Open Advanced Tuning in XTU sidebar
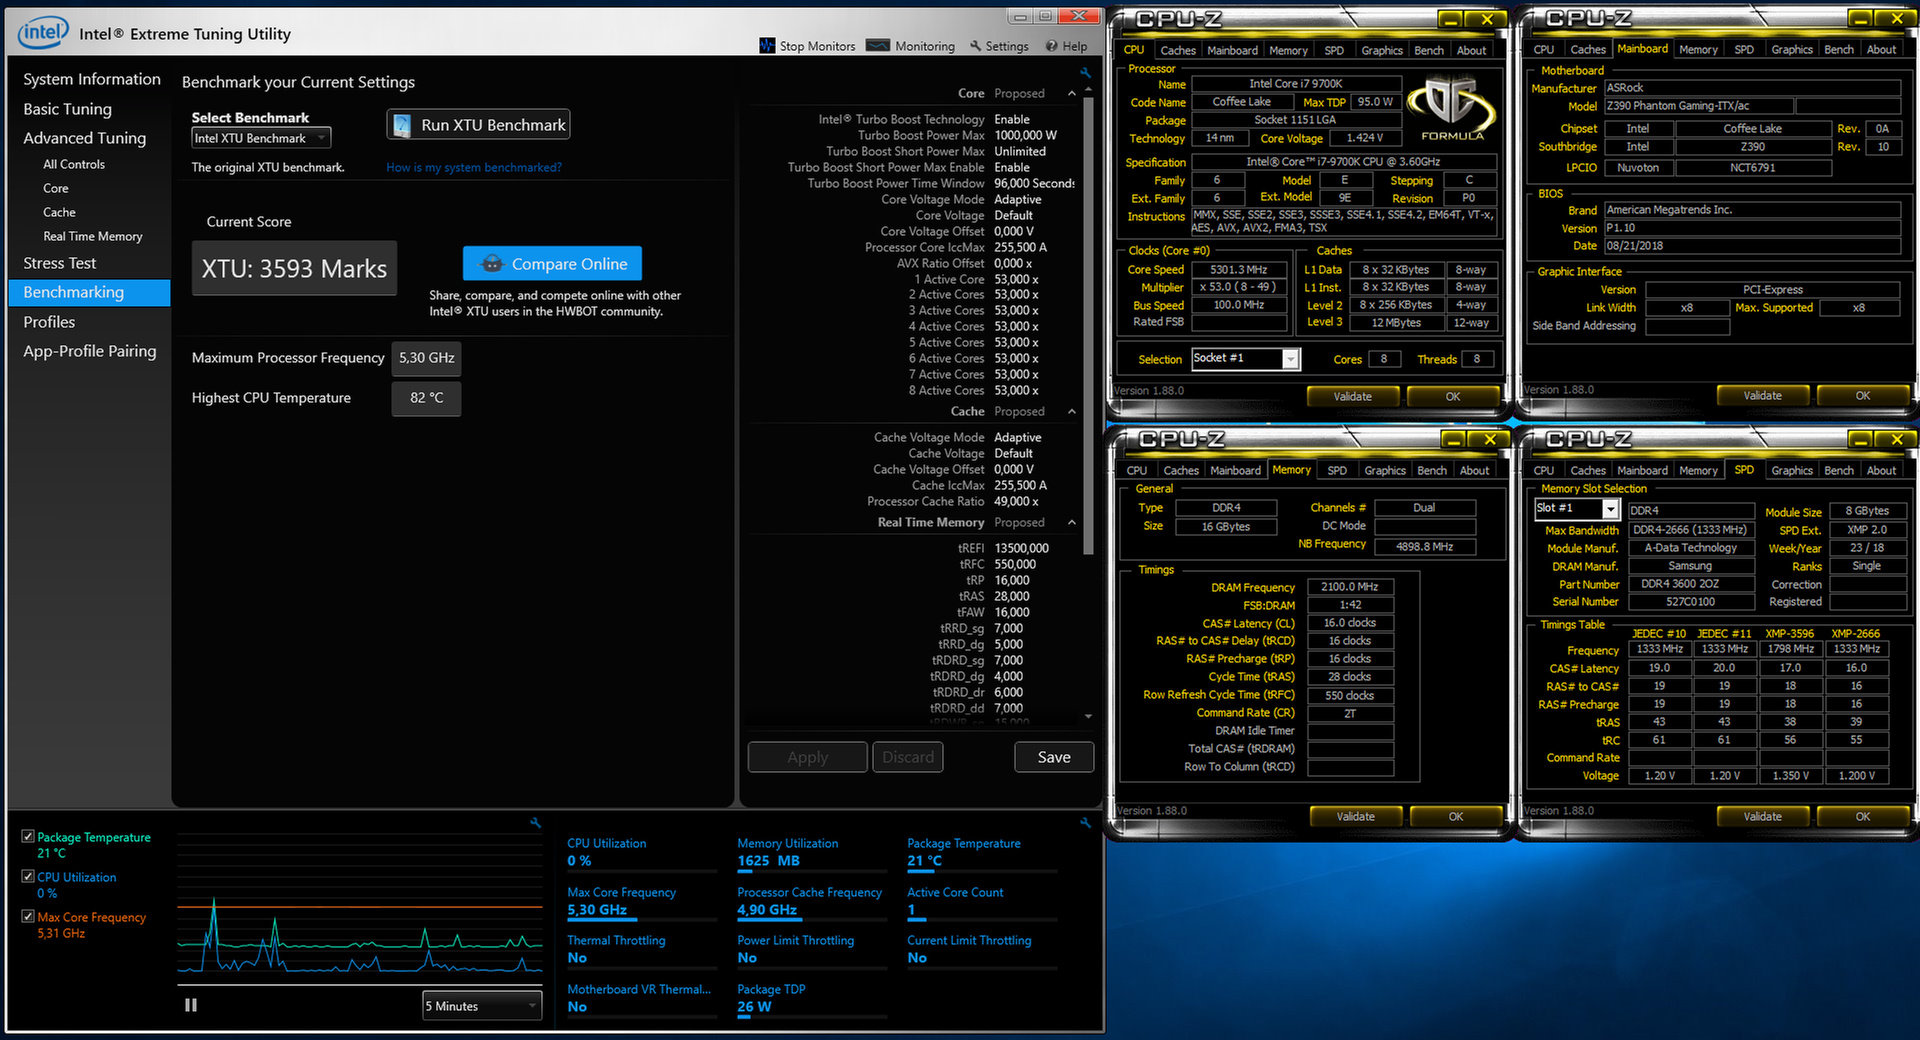Image resolution: width=1920 pixels, height=1040 pixels. pyautogui.click(x=84, y=138)
